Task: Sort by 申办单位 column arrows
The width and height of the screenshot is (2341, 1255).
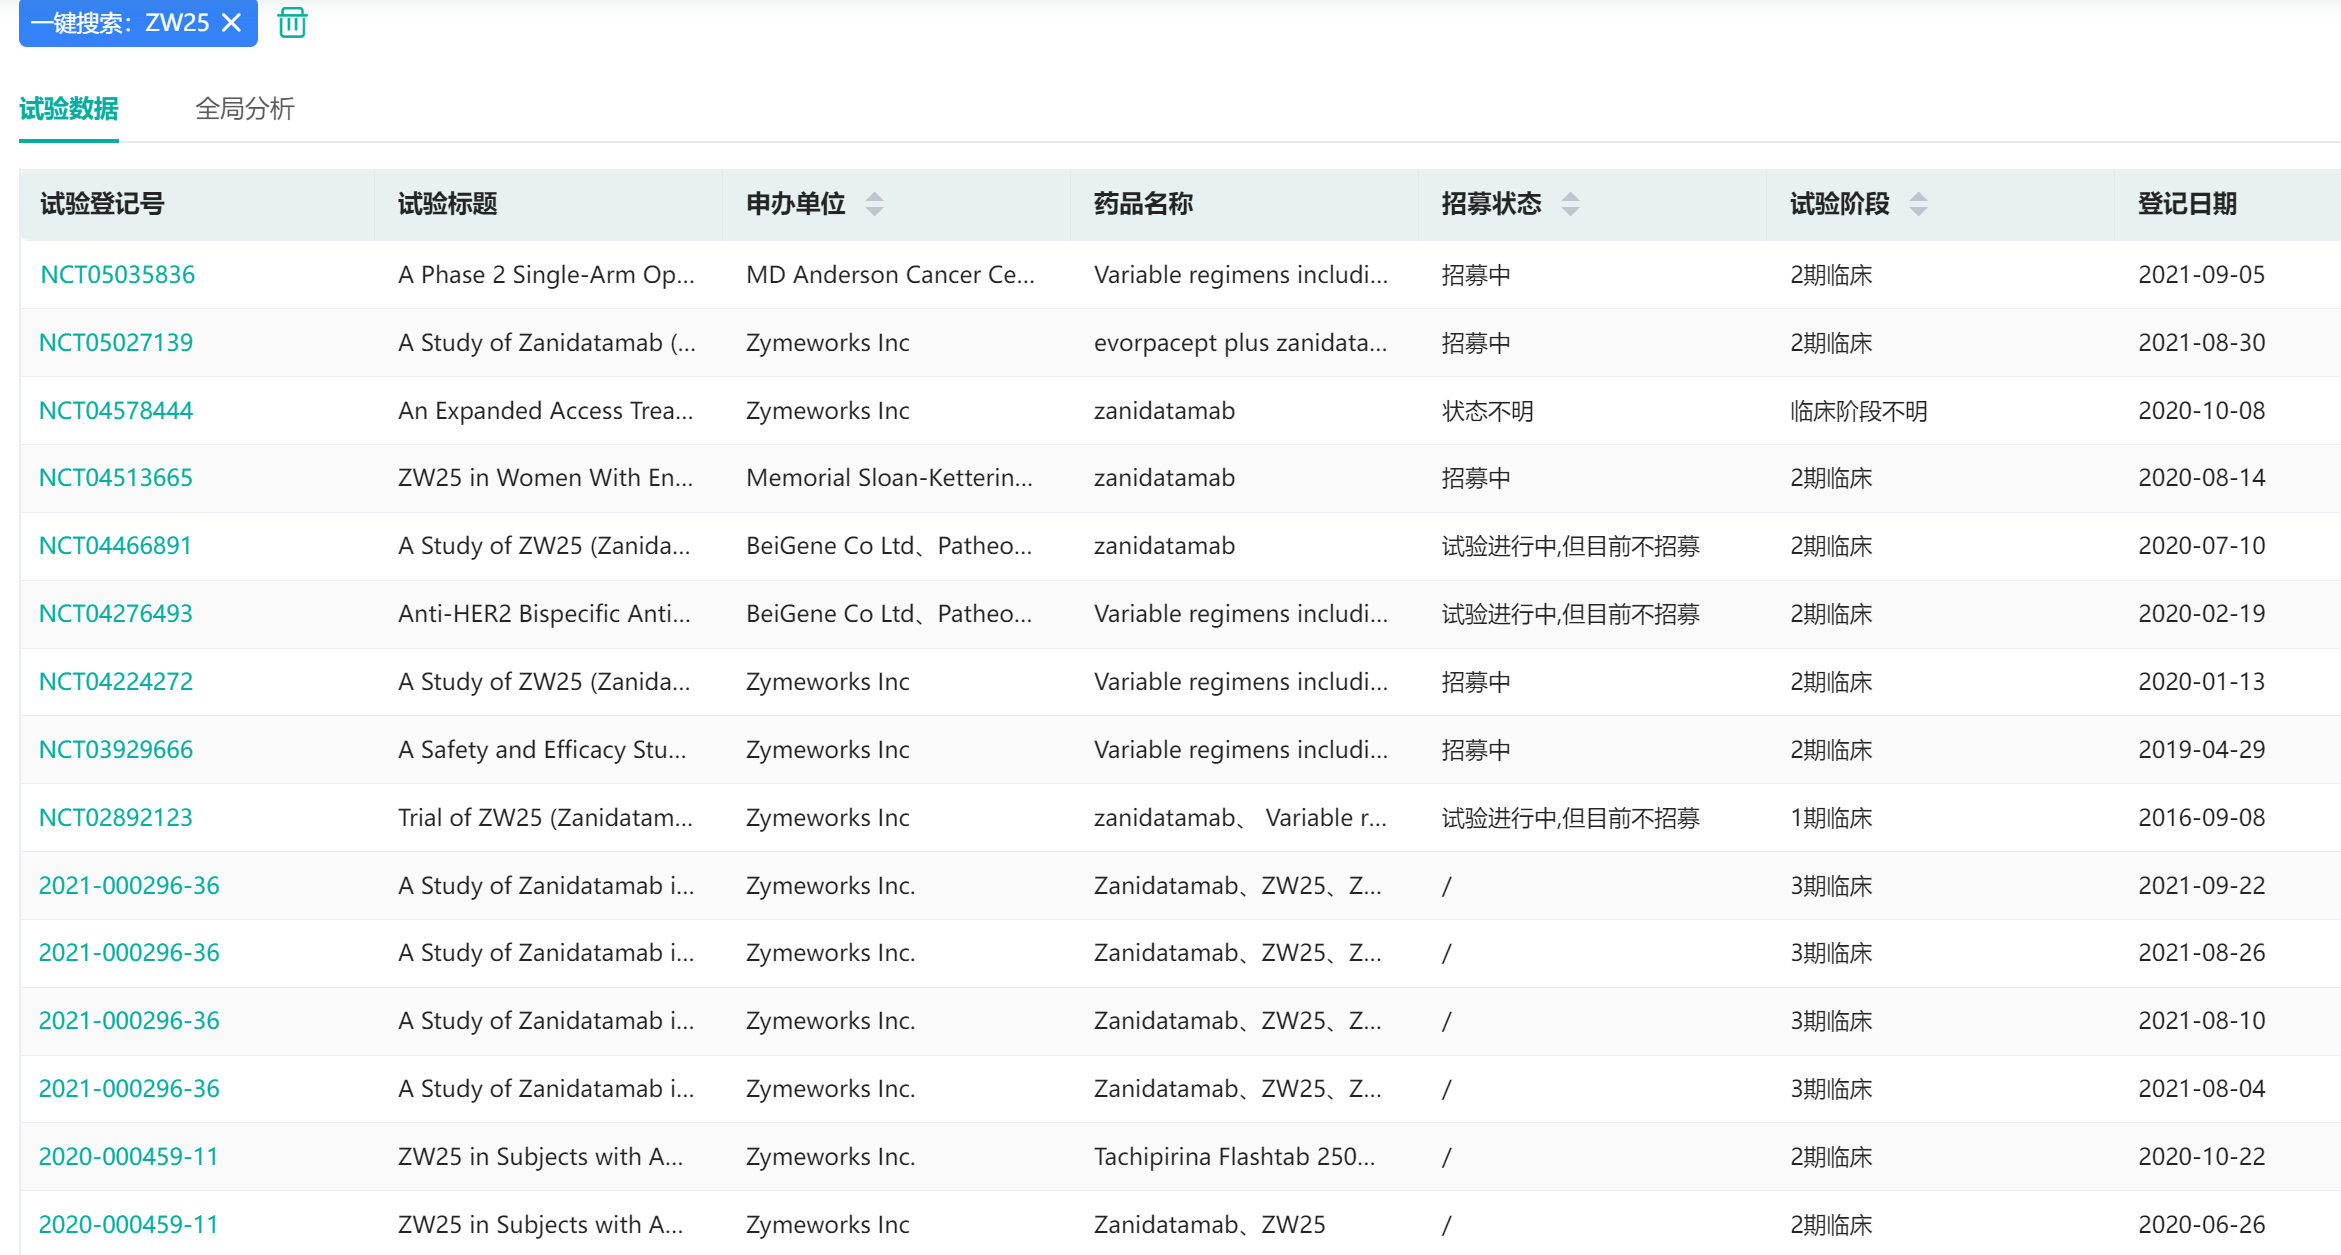Action: click(x=874, y=204)
